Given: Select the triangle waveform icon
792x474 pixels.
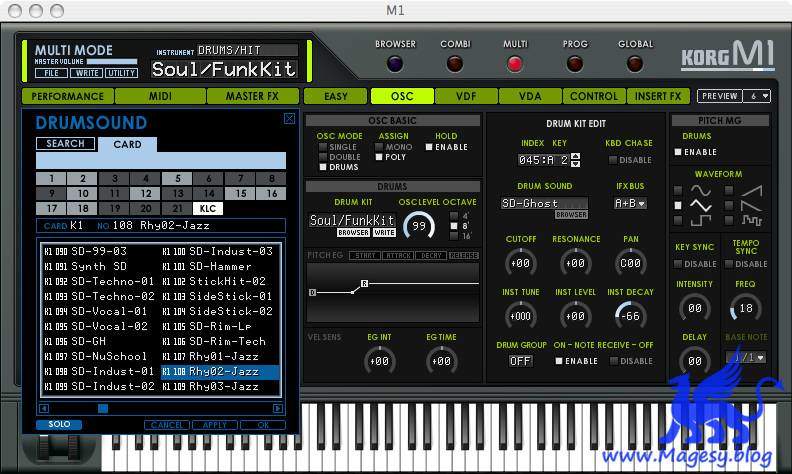Looking at the screenshot, I should (701, 205).
